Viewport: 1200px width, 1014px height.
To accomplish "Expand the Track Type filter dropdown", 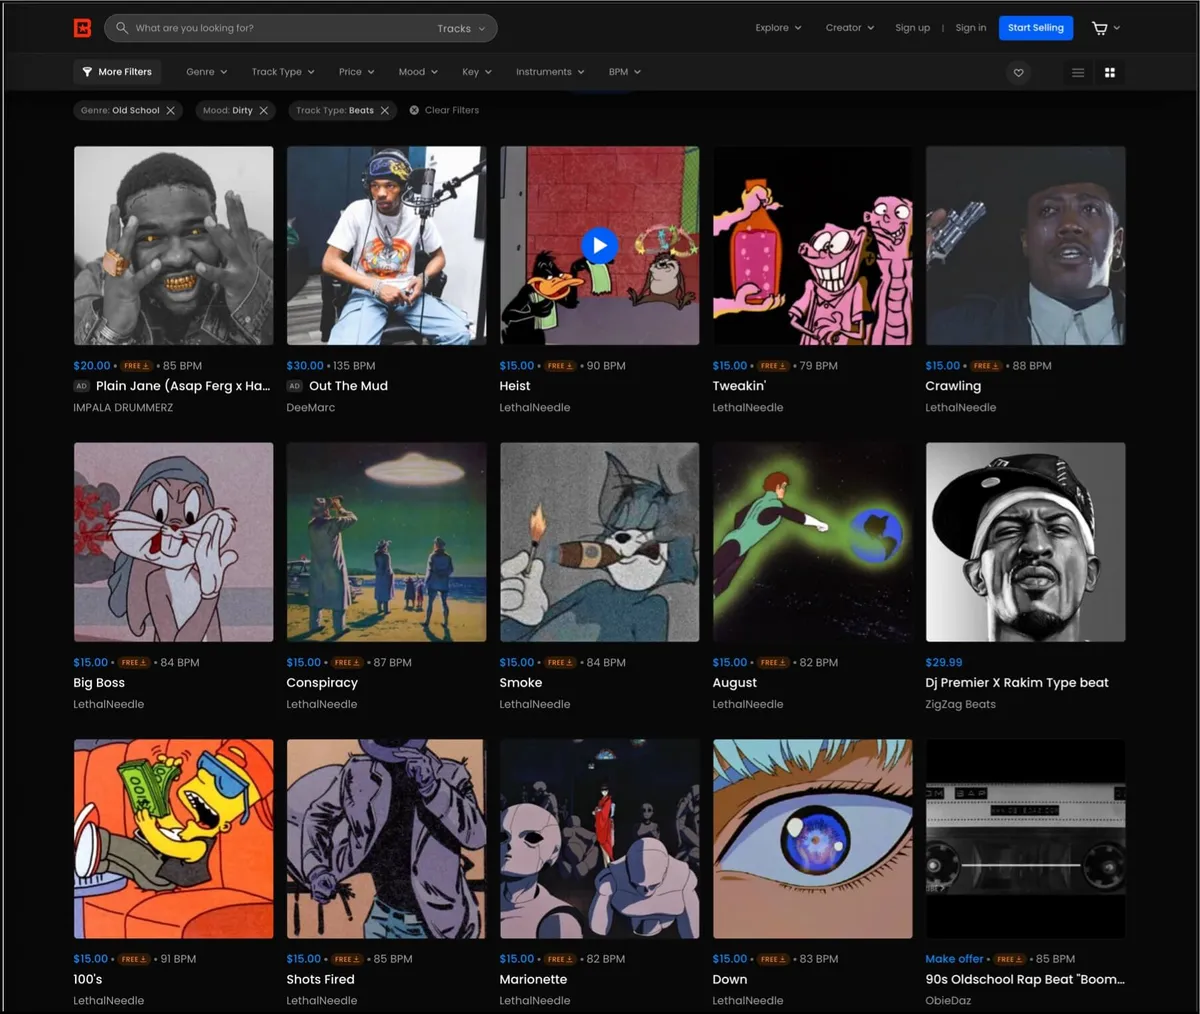I will pos(283,72).
